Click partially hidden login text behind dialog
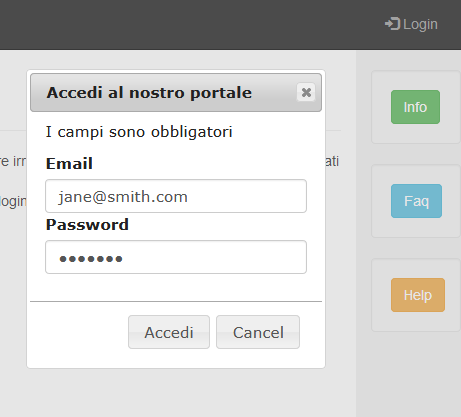The image size is (461, 417). 13,201
